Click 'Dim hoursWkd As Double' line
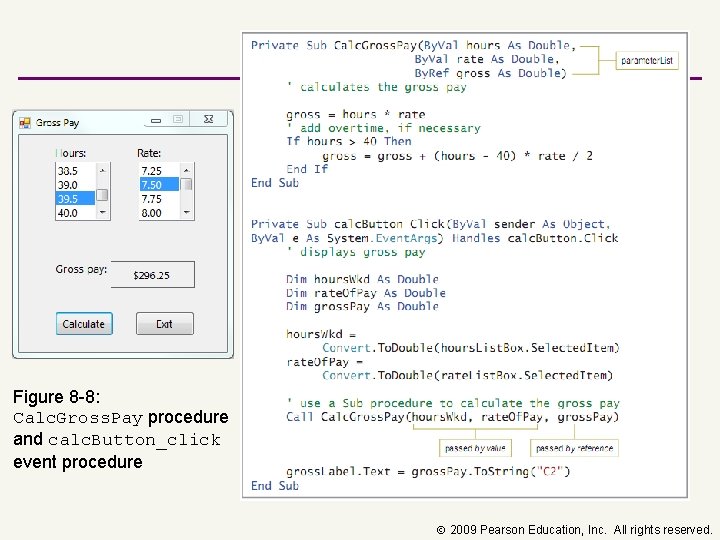 (362, 279)
